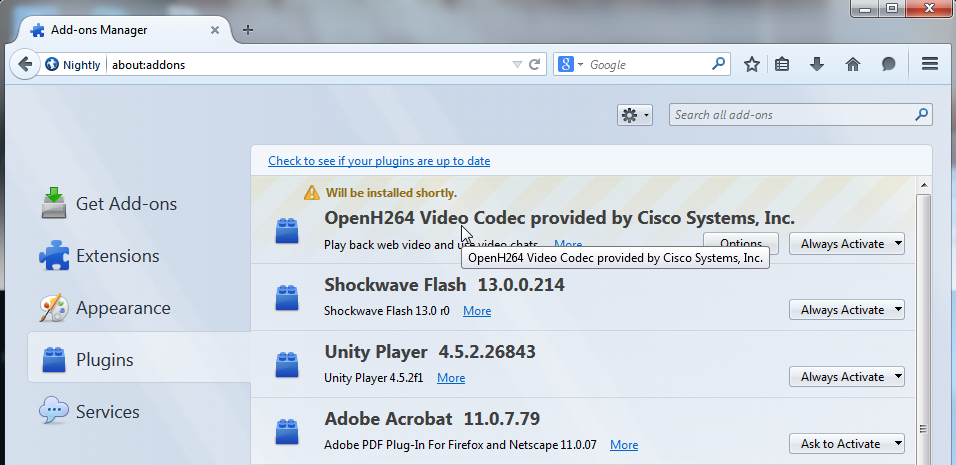
Task: Click More link for Unity Player
Action: click(451, 378)
